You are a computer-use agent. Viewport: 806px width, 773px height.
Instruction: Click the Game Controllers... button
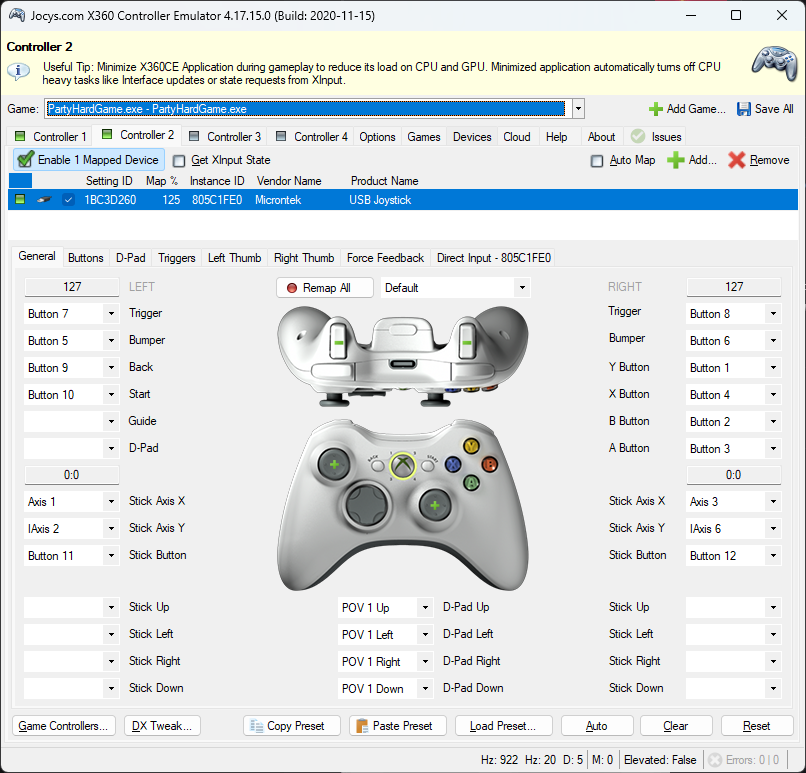pyautogui.click(x=63, y=726)
